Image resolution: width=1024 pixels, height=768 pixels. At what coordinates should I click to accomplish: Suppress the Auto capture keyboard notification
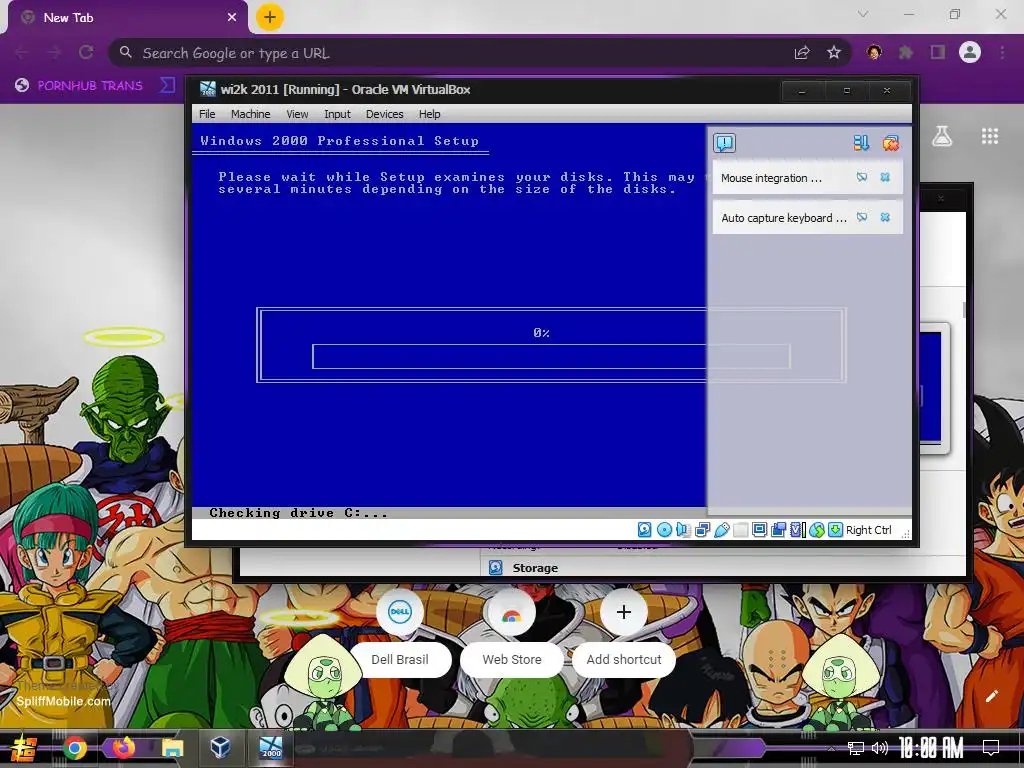862,217
